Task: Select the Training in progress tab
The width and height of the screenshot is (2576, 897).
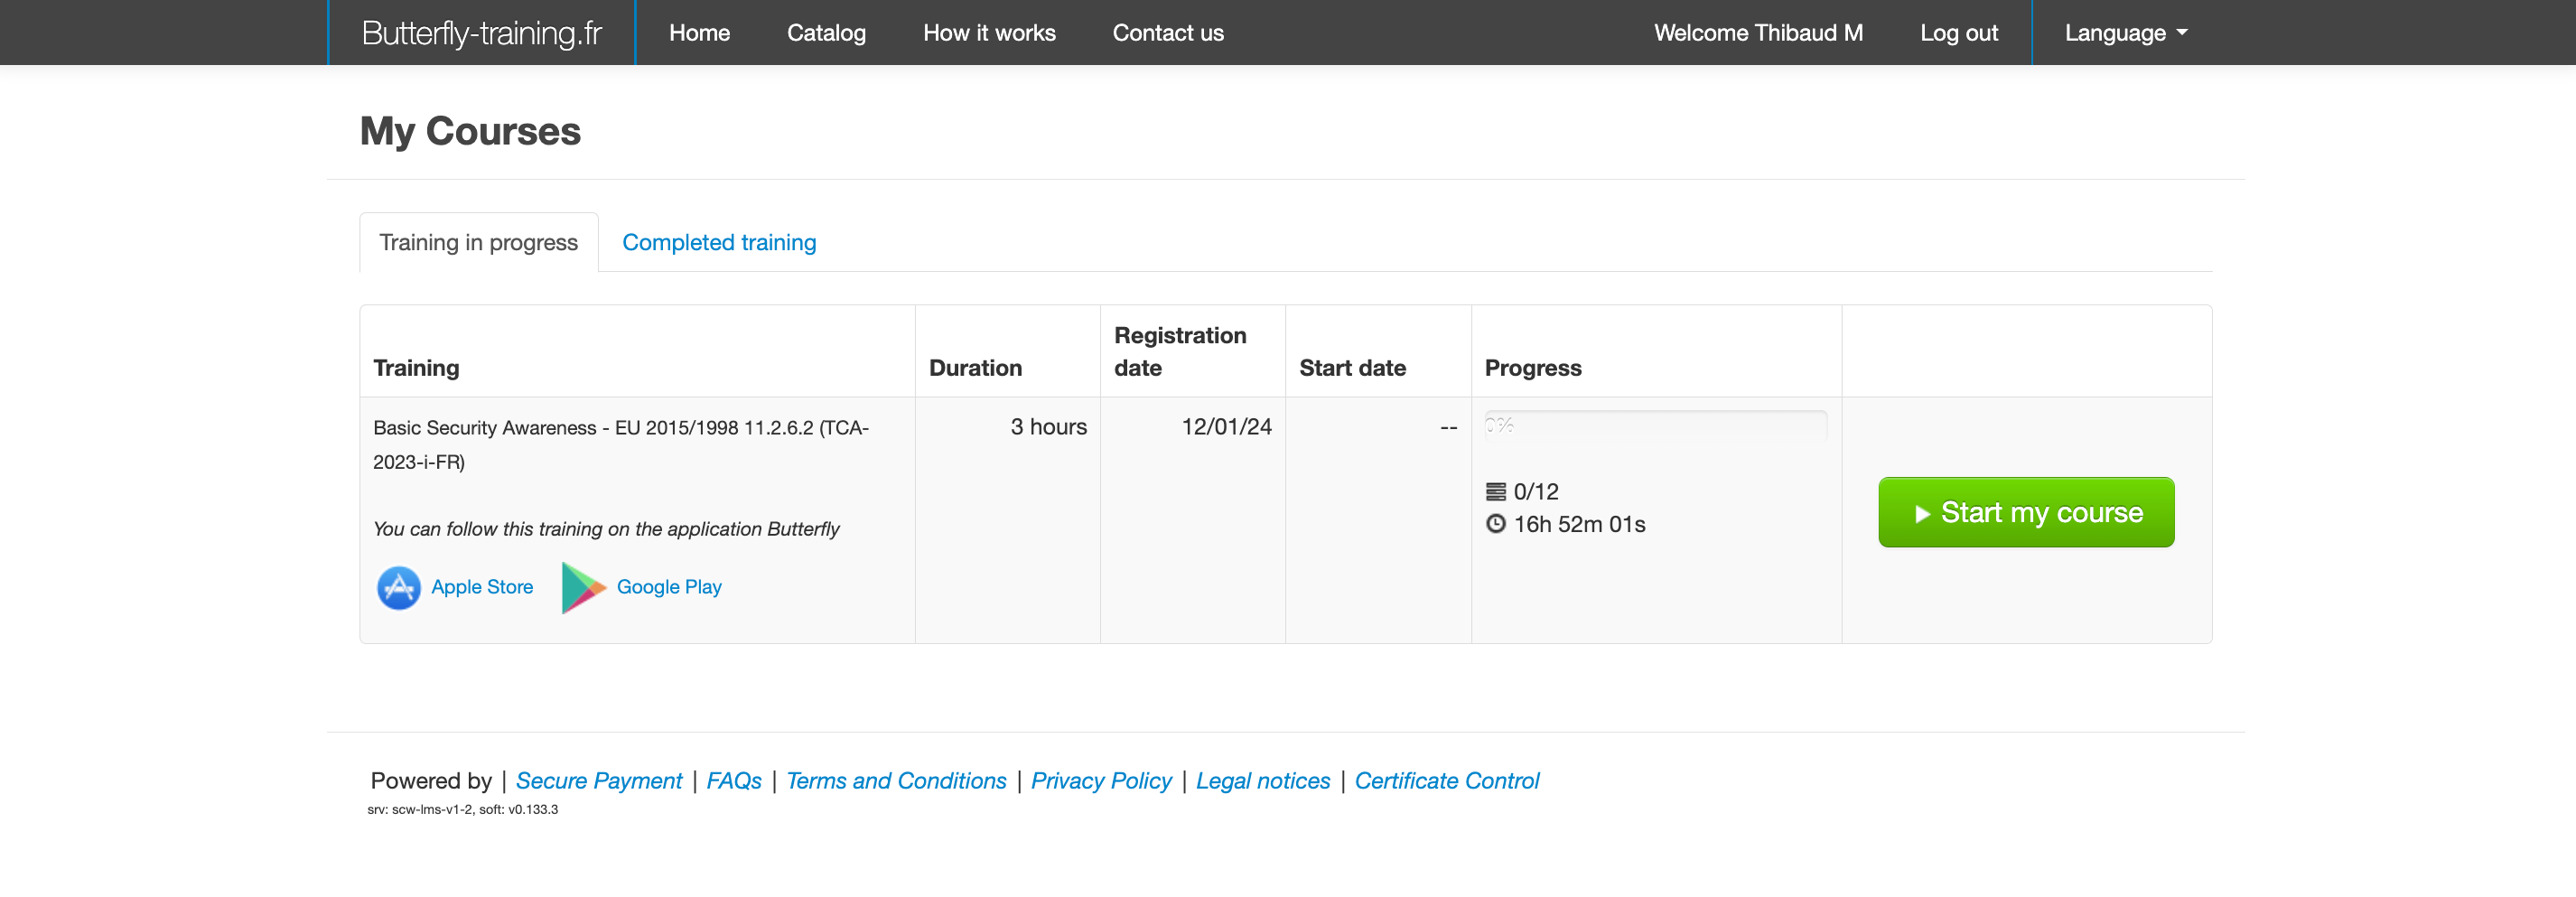Action: point(478,242)
